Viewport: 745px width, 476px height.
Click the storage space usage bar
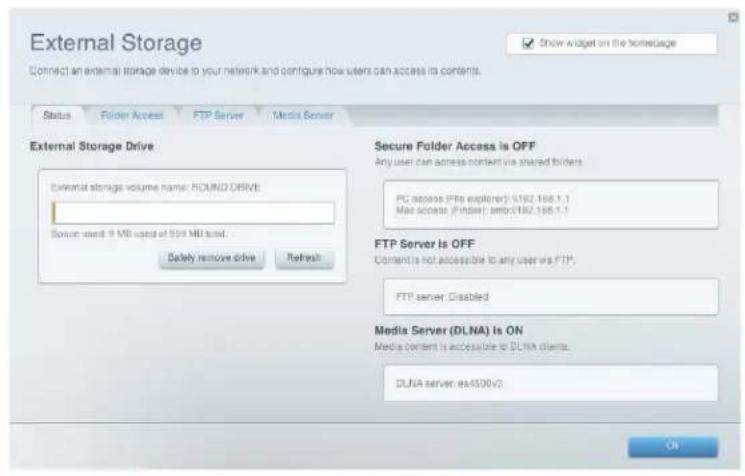coord(193,213)
